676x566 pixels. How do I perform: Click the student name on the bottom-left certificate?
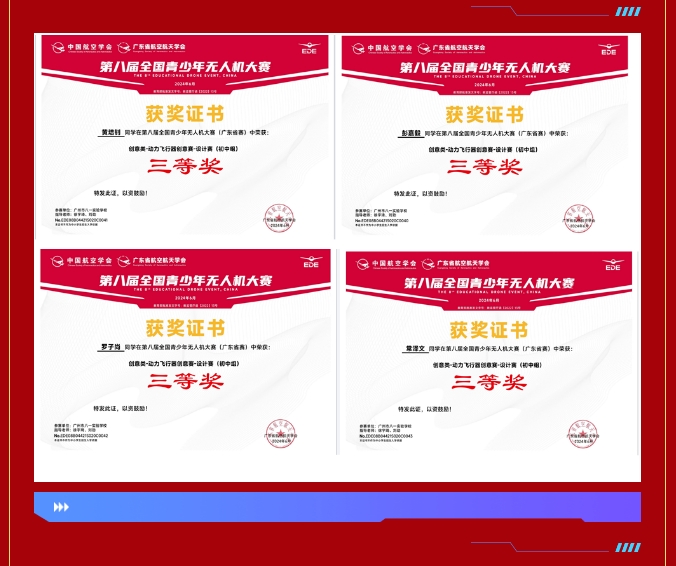pyautogui.click(x=109, y=346)
